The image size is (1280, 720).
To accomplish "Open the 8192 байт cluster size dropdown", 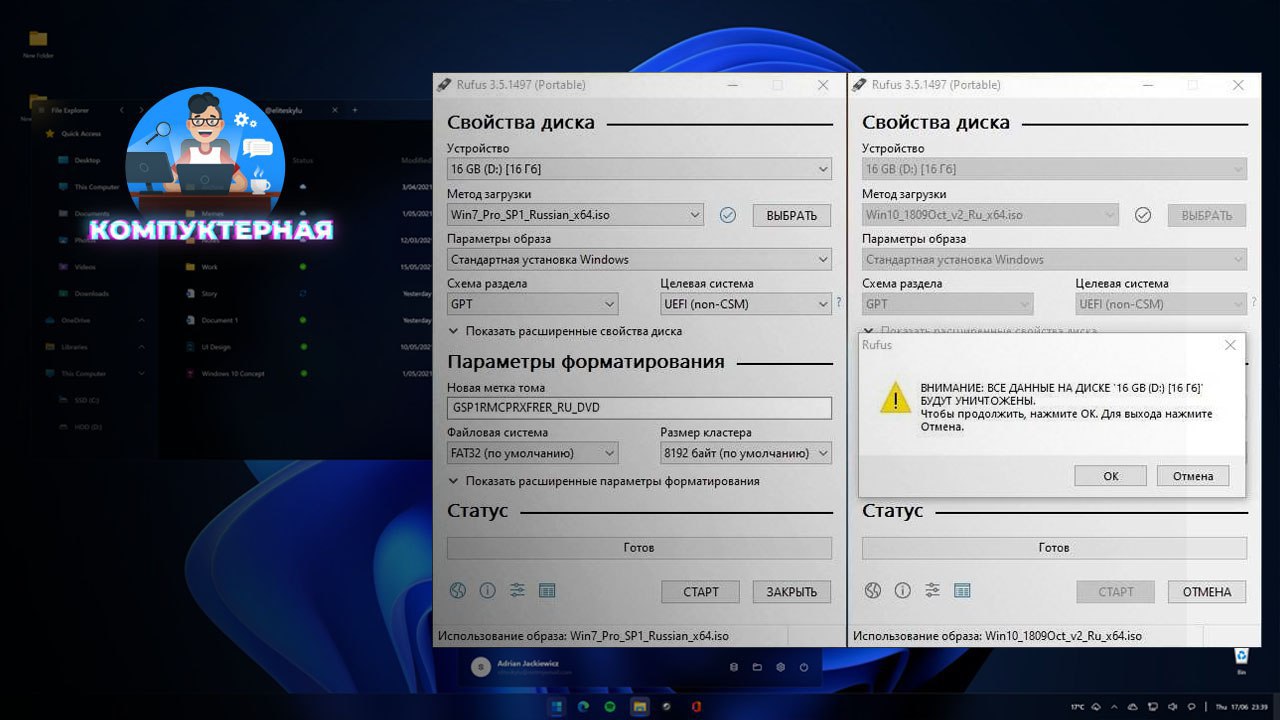I will (x=746, y=453).
